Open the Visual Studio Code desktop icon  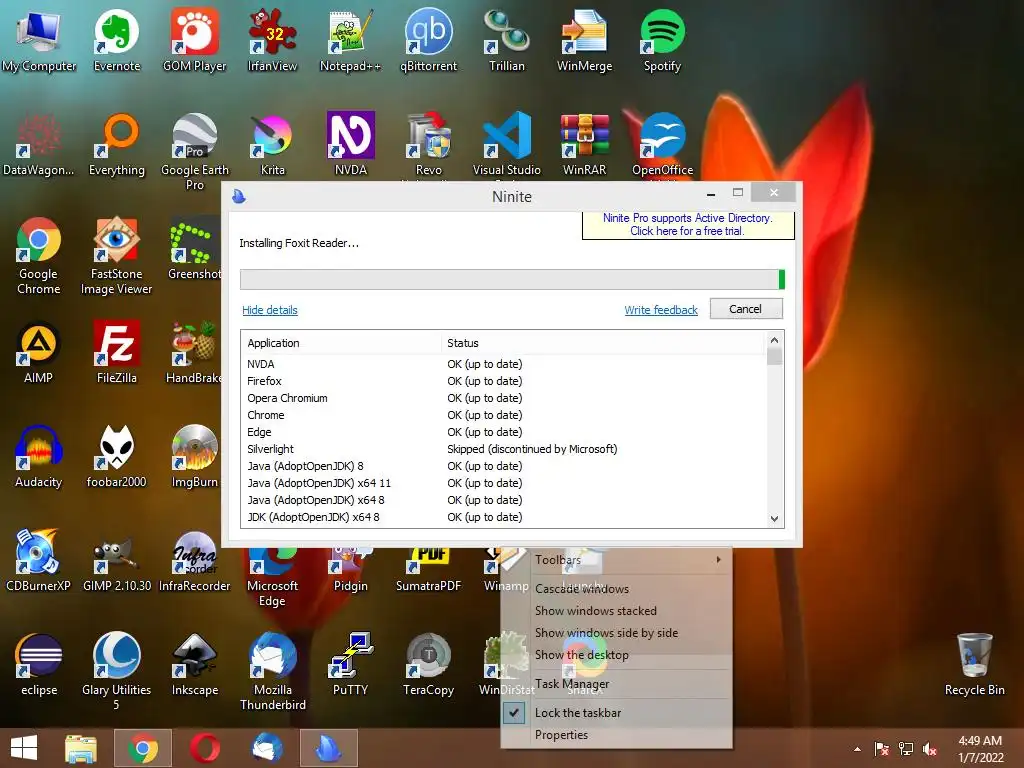(x=507, y=144)
